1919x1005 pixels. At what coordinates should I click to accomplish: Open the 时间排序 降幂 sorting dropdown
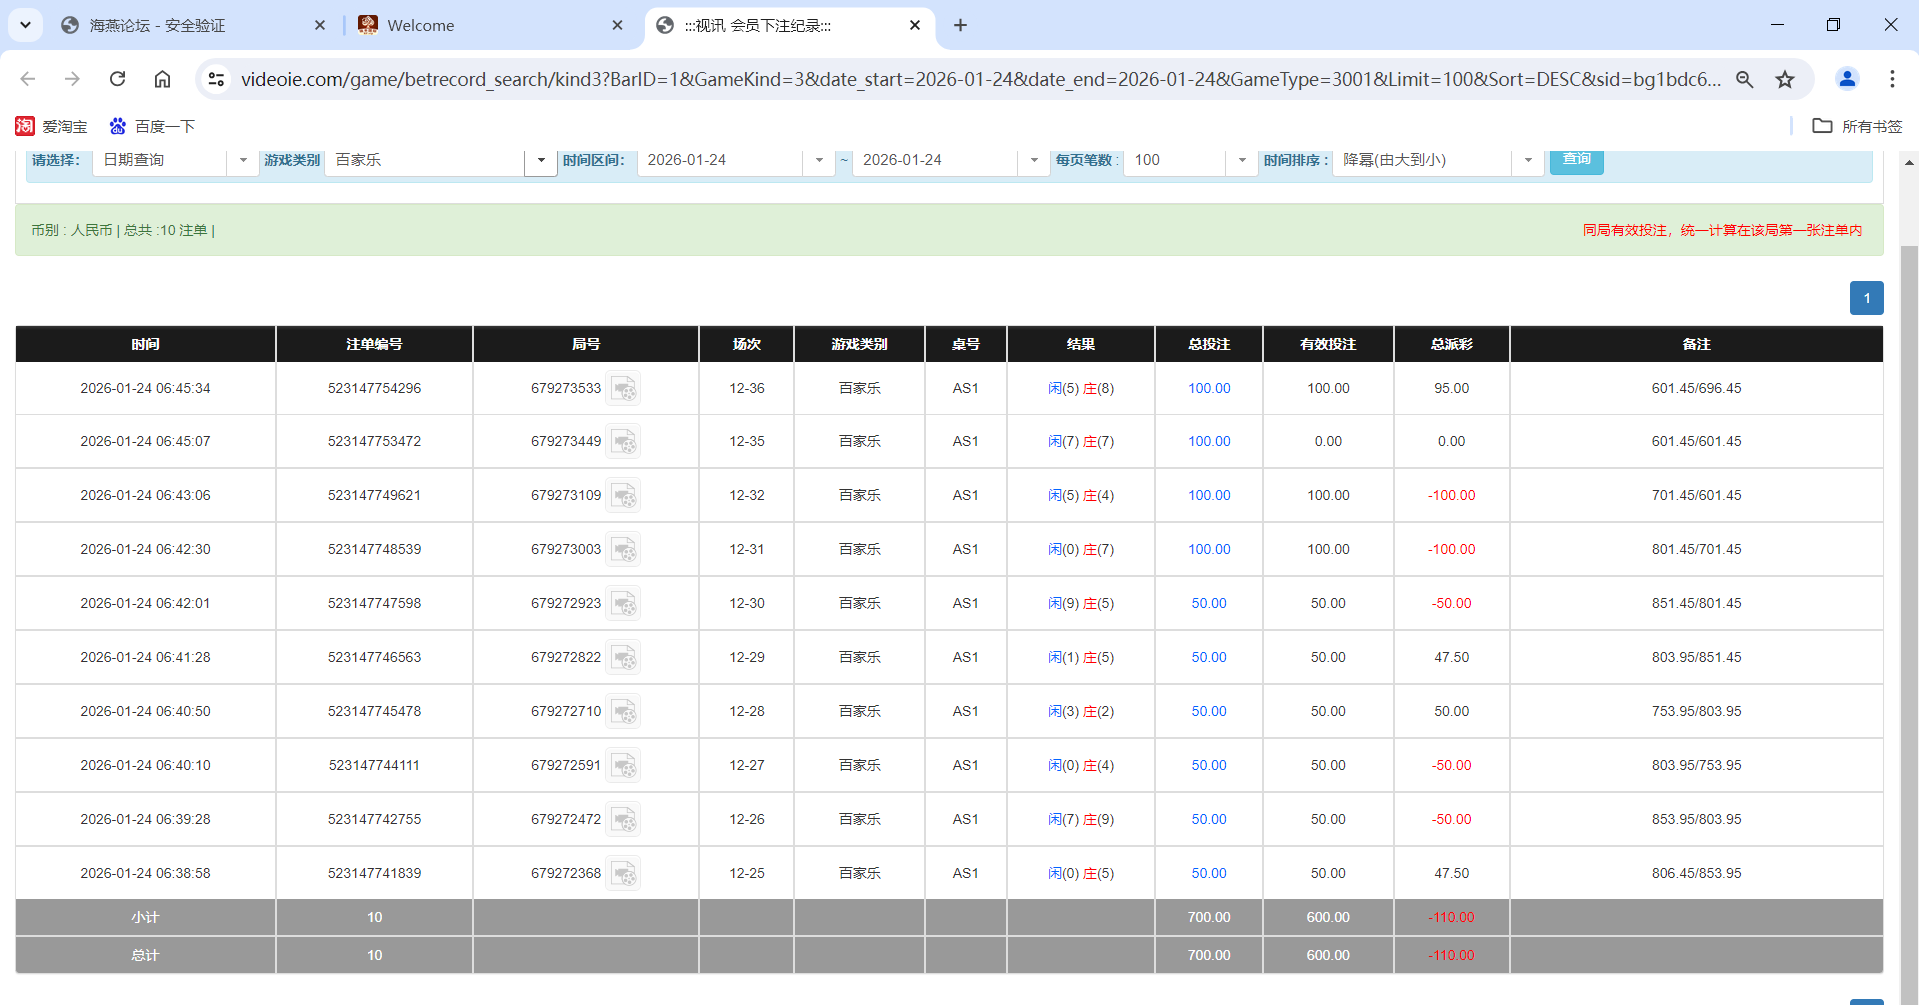1527,160
